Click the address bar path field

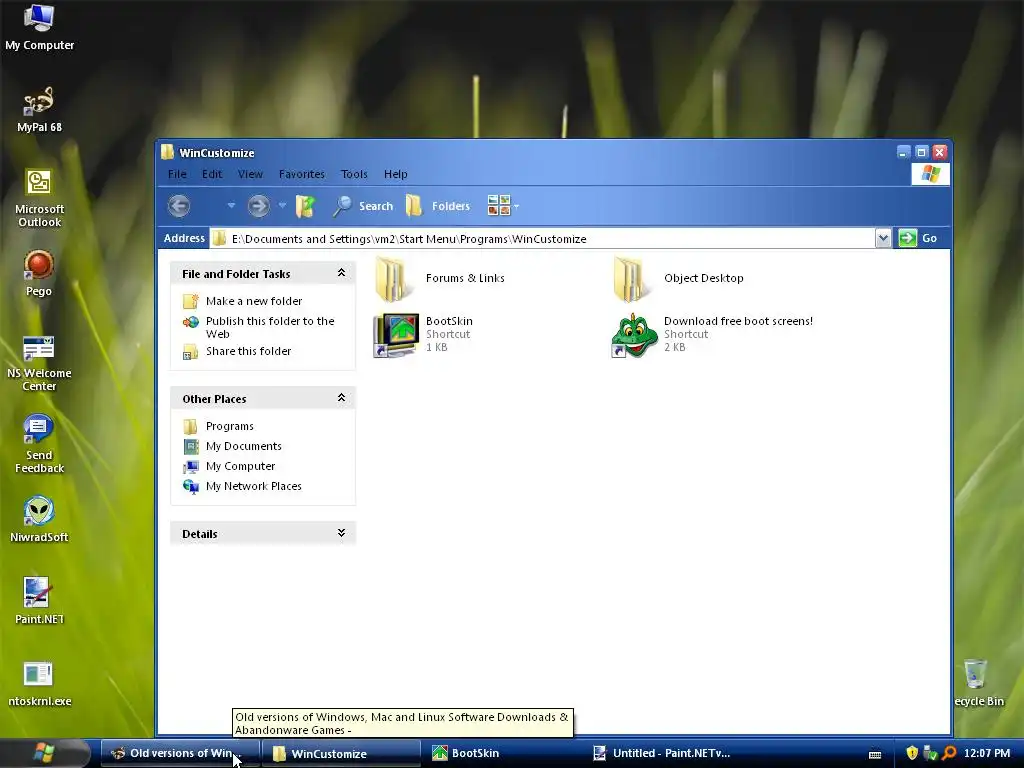click(x=542, y=238)
